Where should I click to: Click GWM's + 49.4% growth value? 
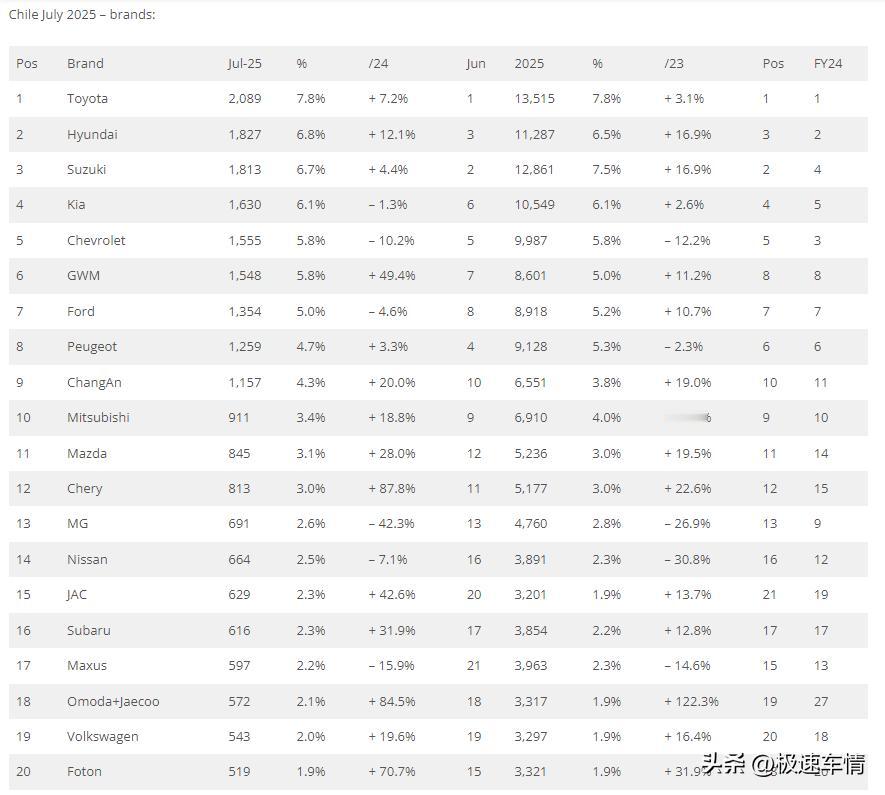392,276
